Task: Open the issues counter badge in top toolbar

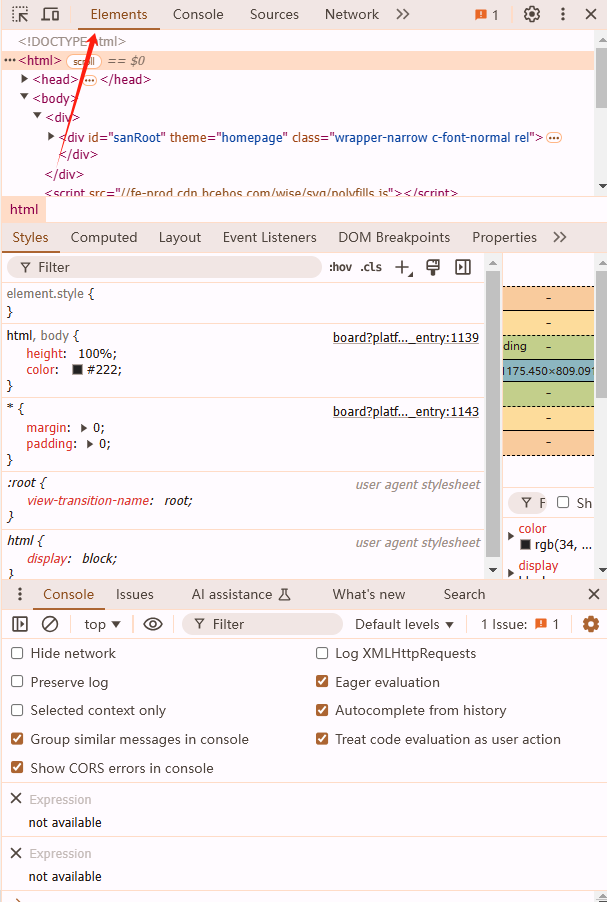Action: [487, 15]
